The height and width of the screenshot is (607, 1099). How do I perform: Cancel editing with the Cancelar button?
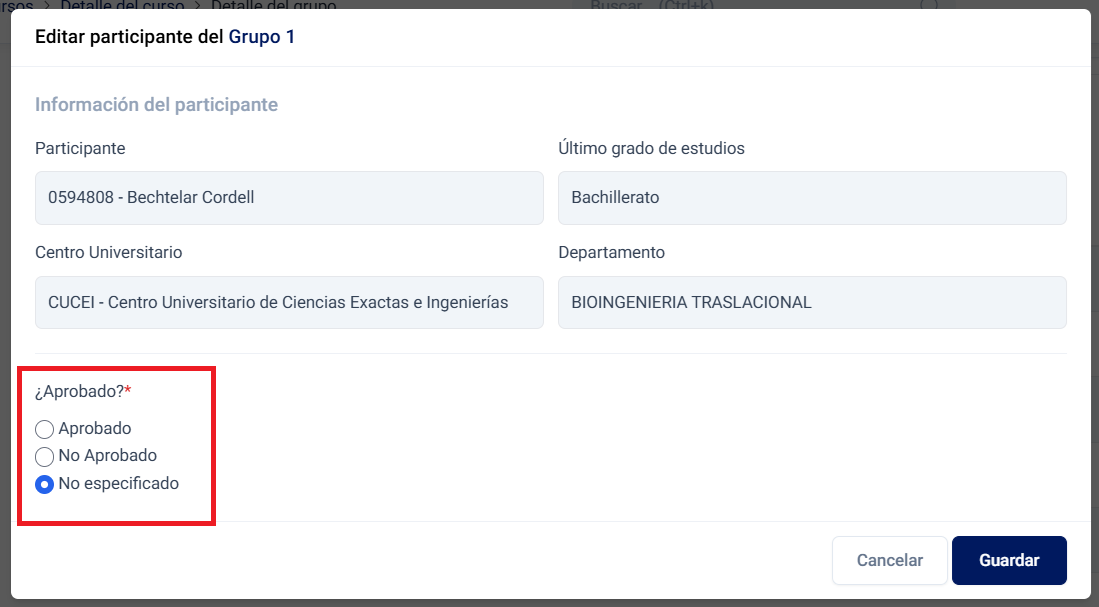click(889, 560)
